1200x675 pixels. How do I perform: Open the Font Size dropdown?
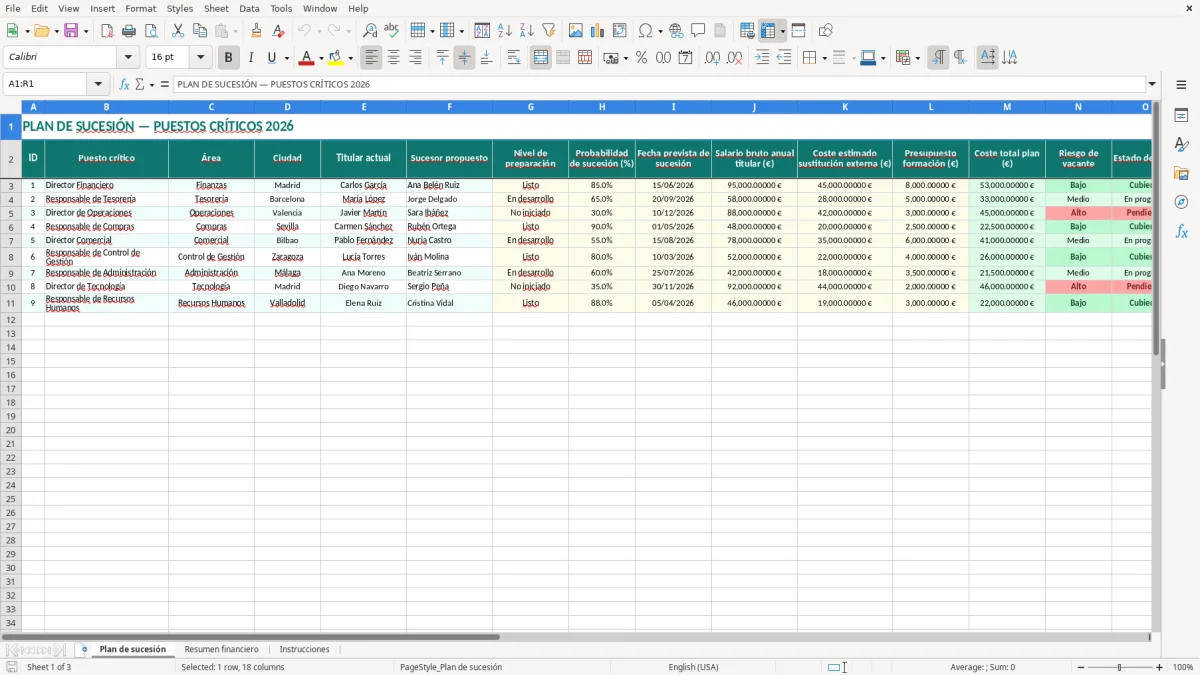point(200,58)
